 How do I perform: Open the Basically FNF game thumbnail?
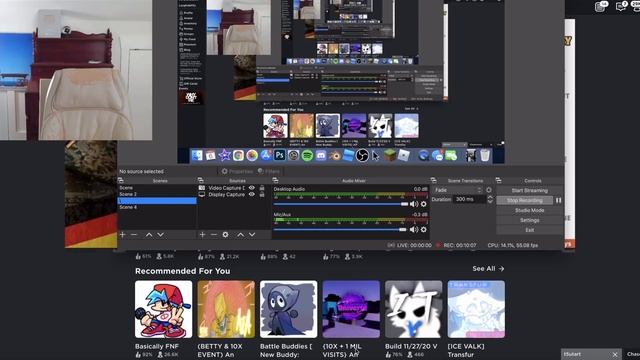tap(163, 309)
